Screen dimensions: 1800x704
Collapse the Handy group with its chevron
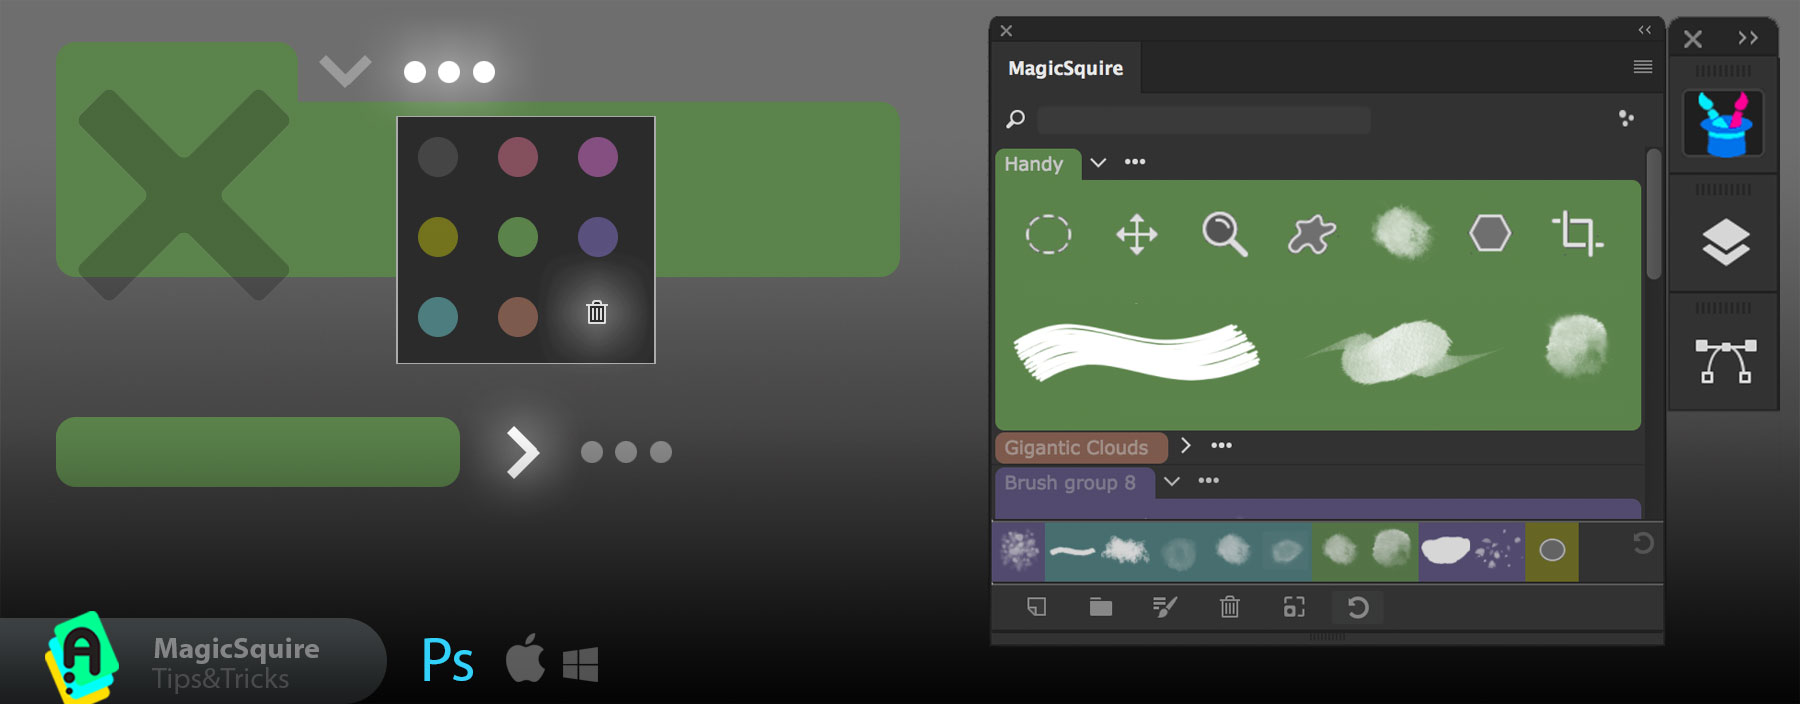pos(1098,163)
